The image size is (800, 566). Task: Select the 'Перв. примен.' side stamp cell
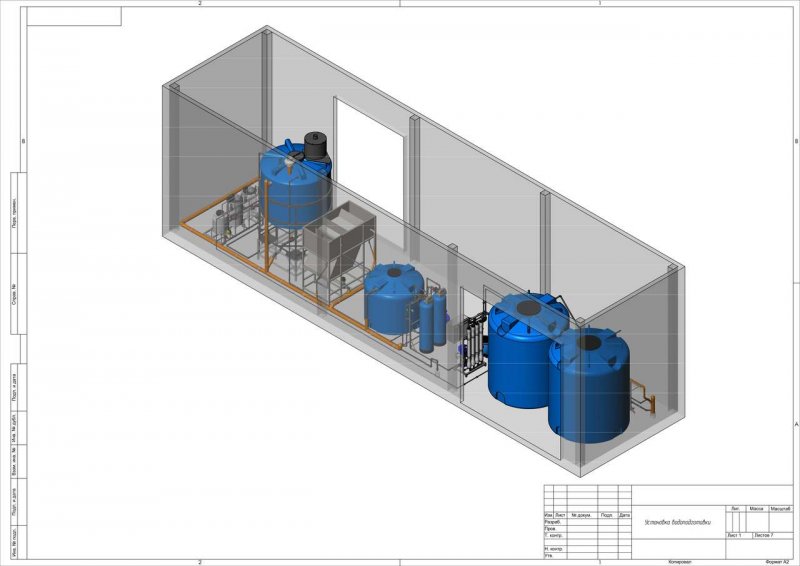14,213
